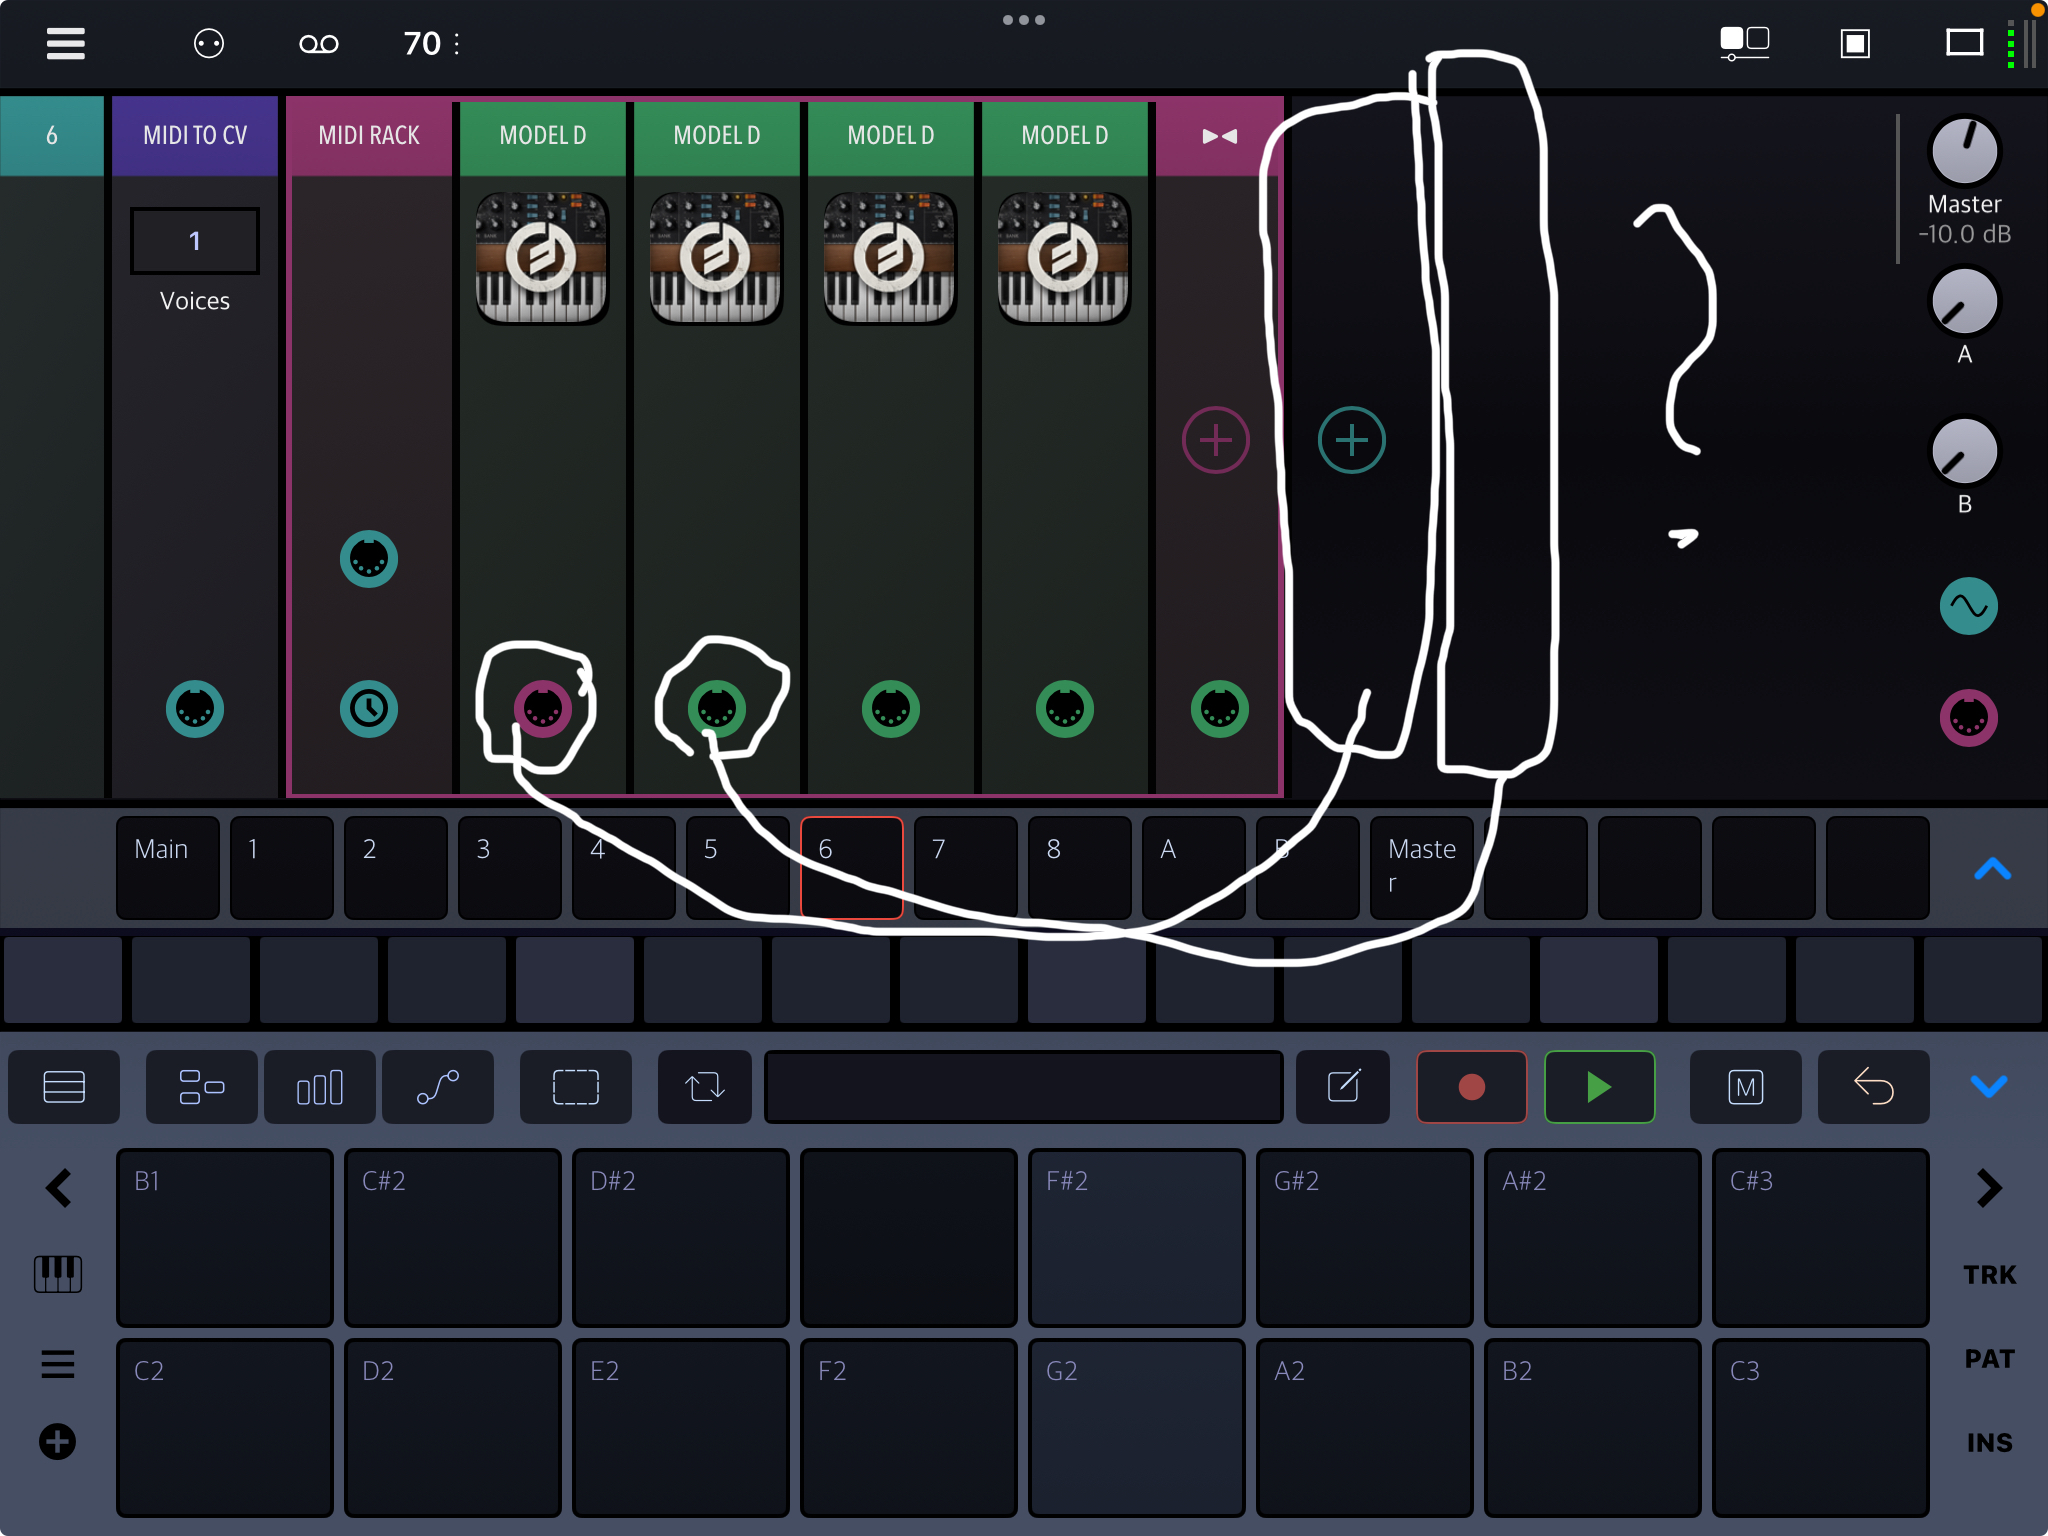Tap the tape recorder icon
The image size is (2048, 1536).
click(x=319, y=44)
